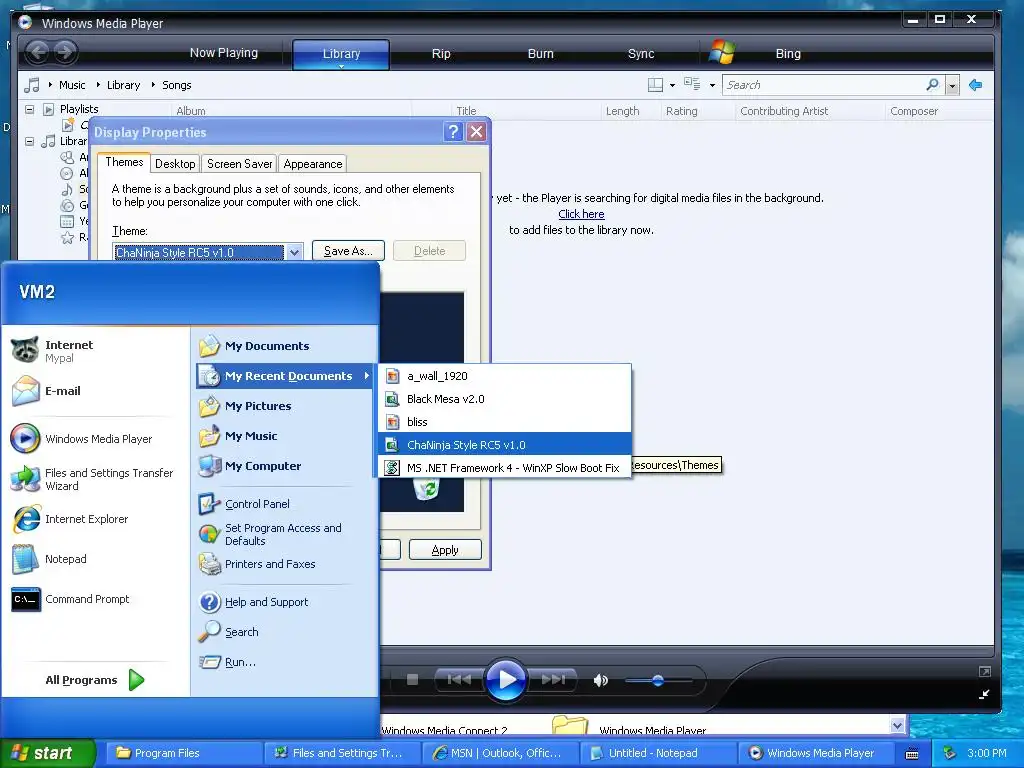The height and width of the screenshot is (768, 1024).
Task: Switch to the Now Playing tab
Action: [x=223, y=53]
